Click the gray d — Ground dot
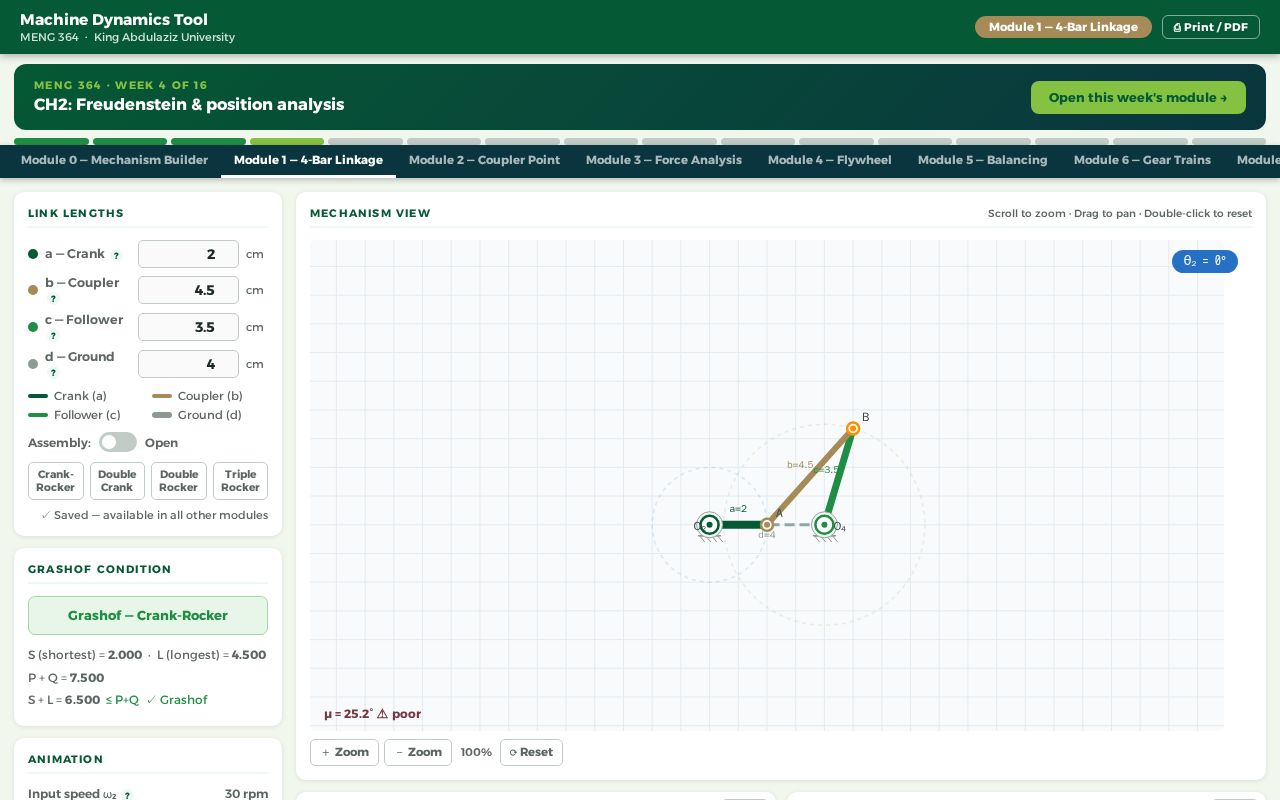 pos(33,364)
